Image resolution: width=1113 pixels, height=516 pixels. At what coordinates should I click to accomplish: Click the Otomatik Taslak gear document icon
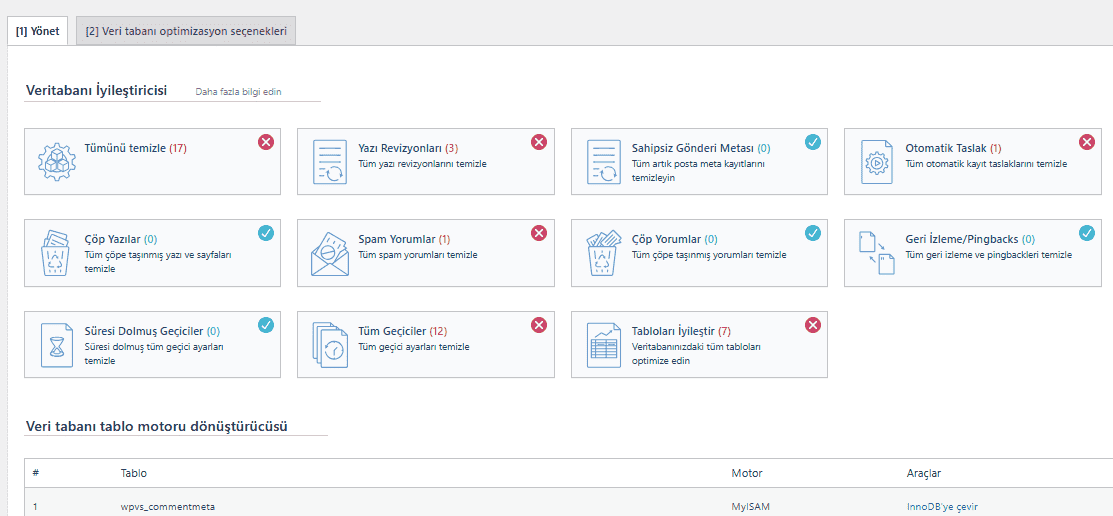point(876,161)
